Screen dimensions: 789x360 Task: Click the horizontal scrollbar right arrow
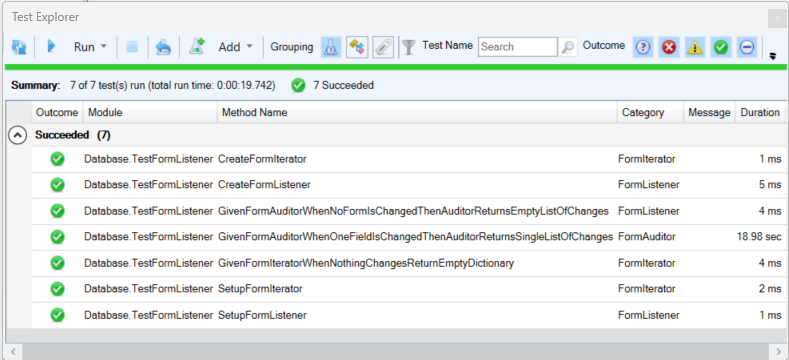coord(777,351)
